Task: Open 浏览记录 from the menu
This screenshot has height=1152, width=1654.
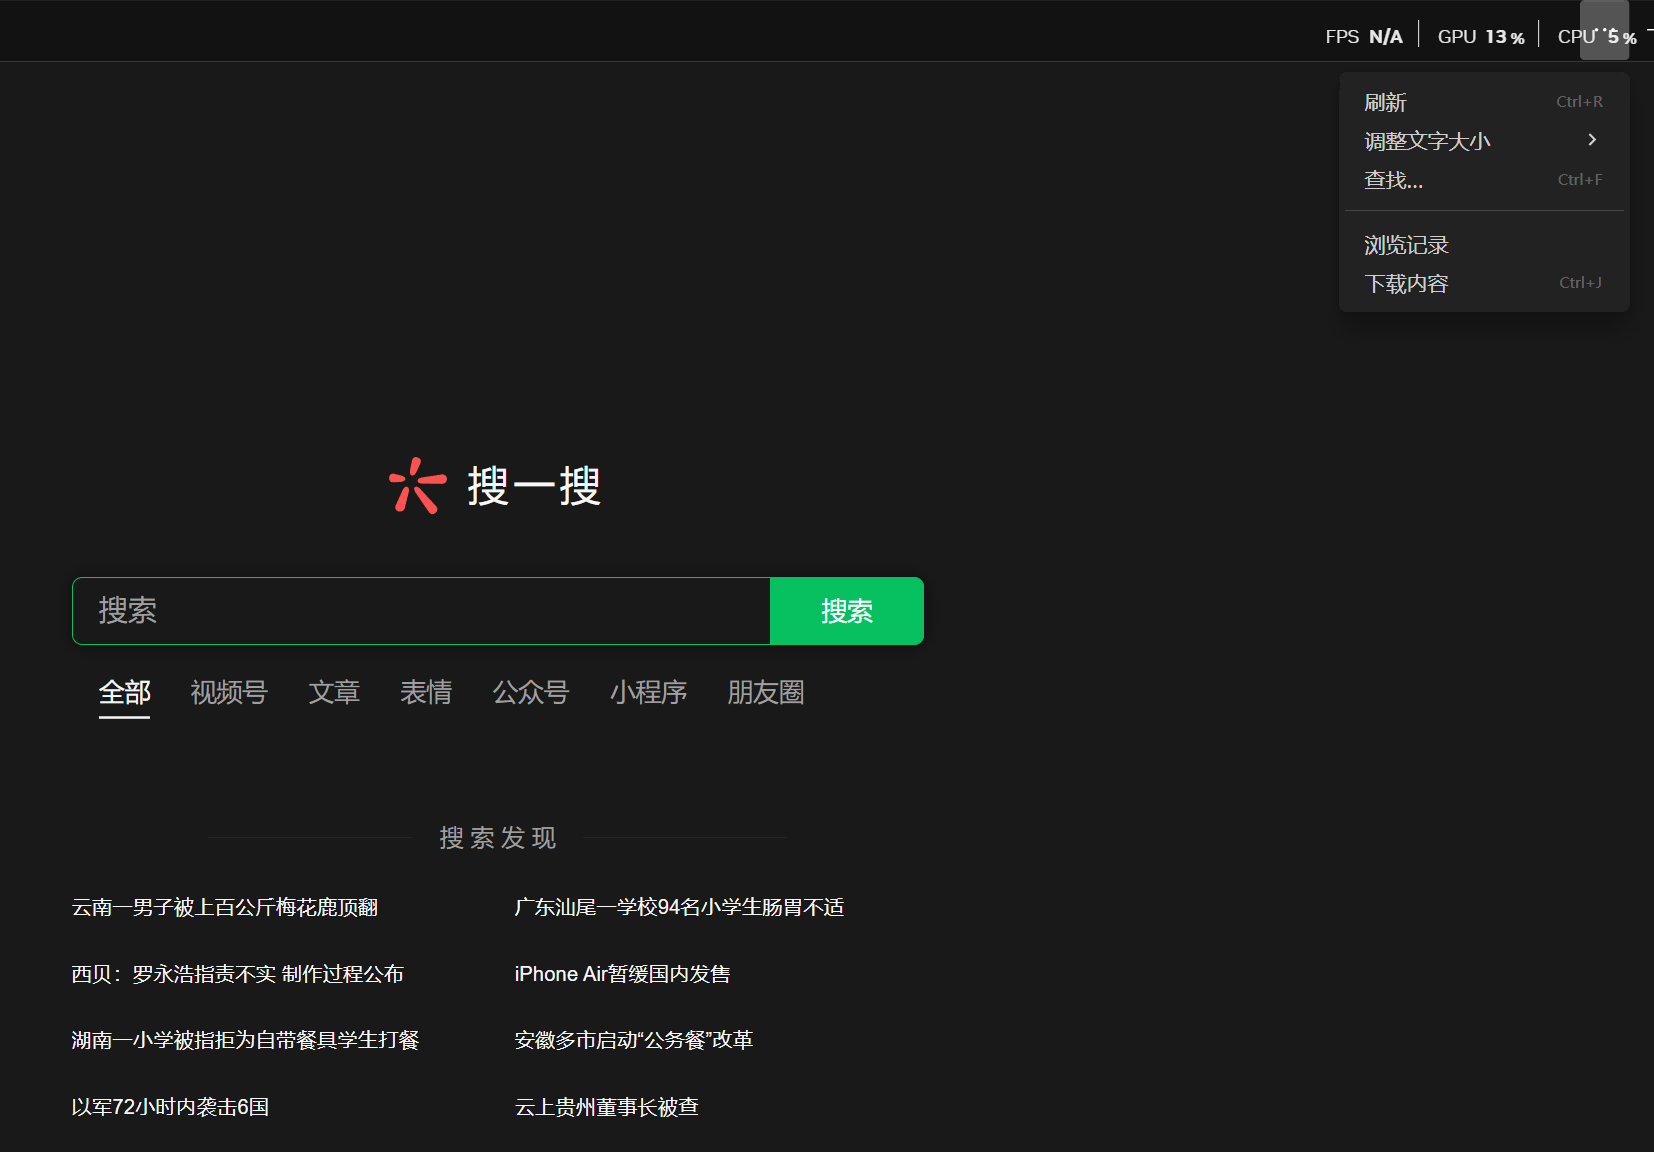Action: (x=1406, y=245)
